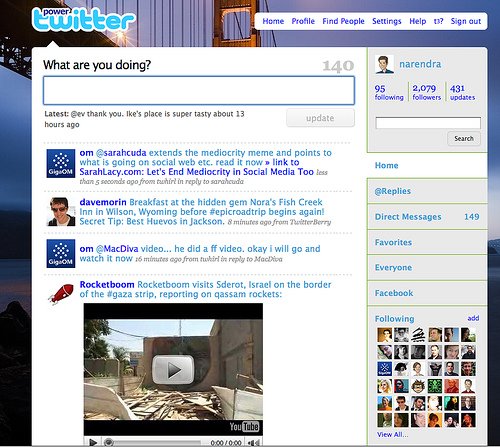
Task: Open the Direct Messages tab
Action: (x=427, y=217)
